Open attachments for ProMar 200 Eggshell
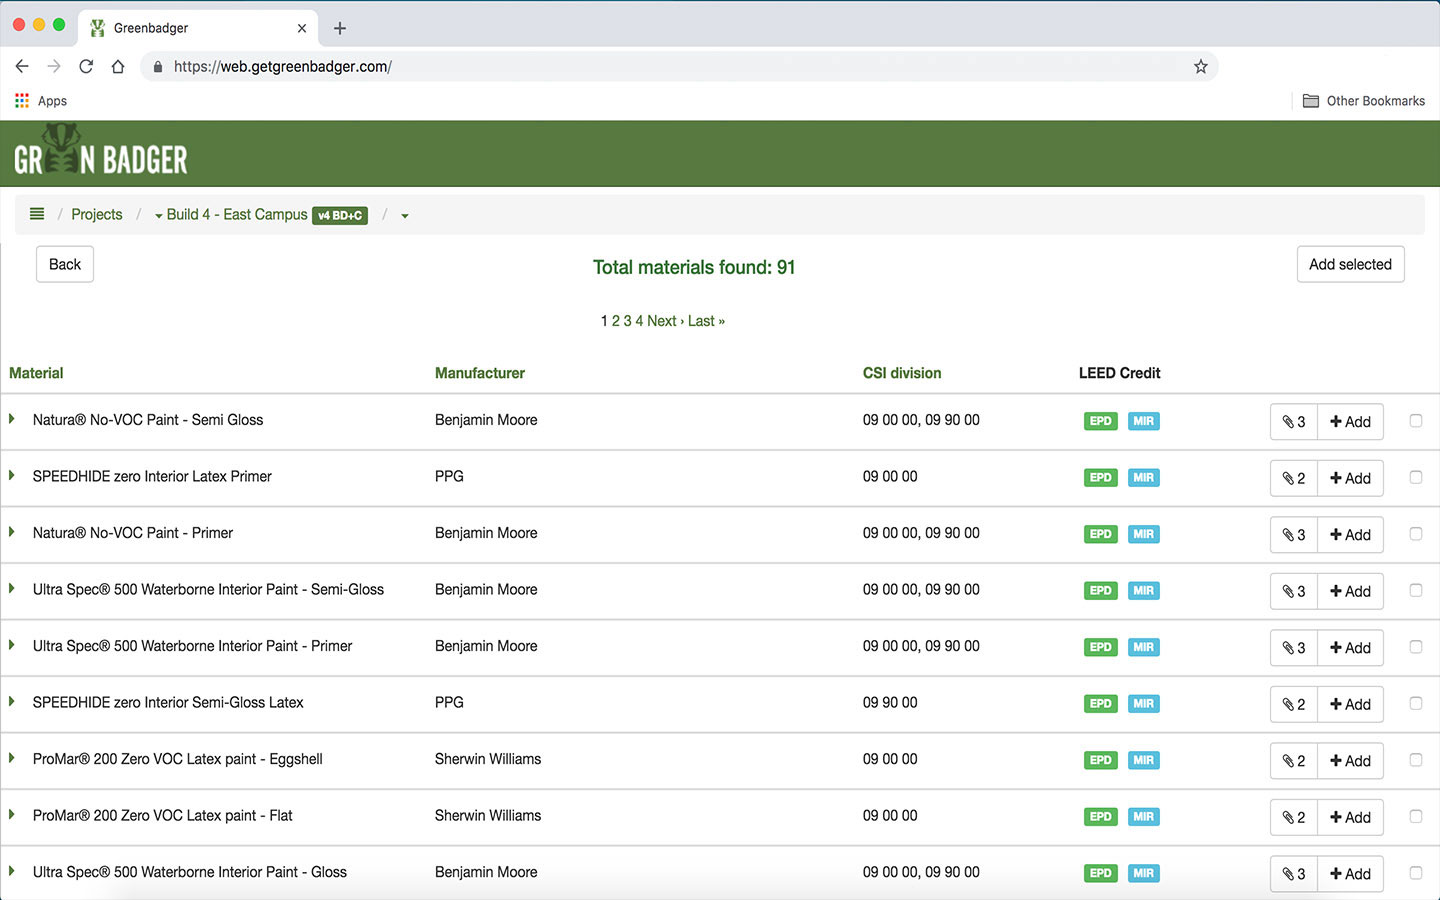 1294,761
